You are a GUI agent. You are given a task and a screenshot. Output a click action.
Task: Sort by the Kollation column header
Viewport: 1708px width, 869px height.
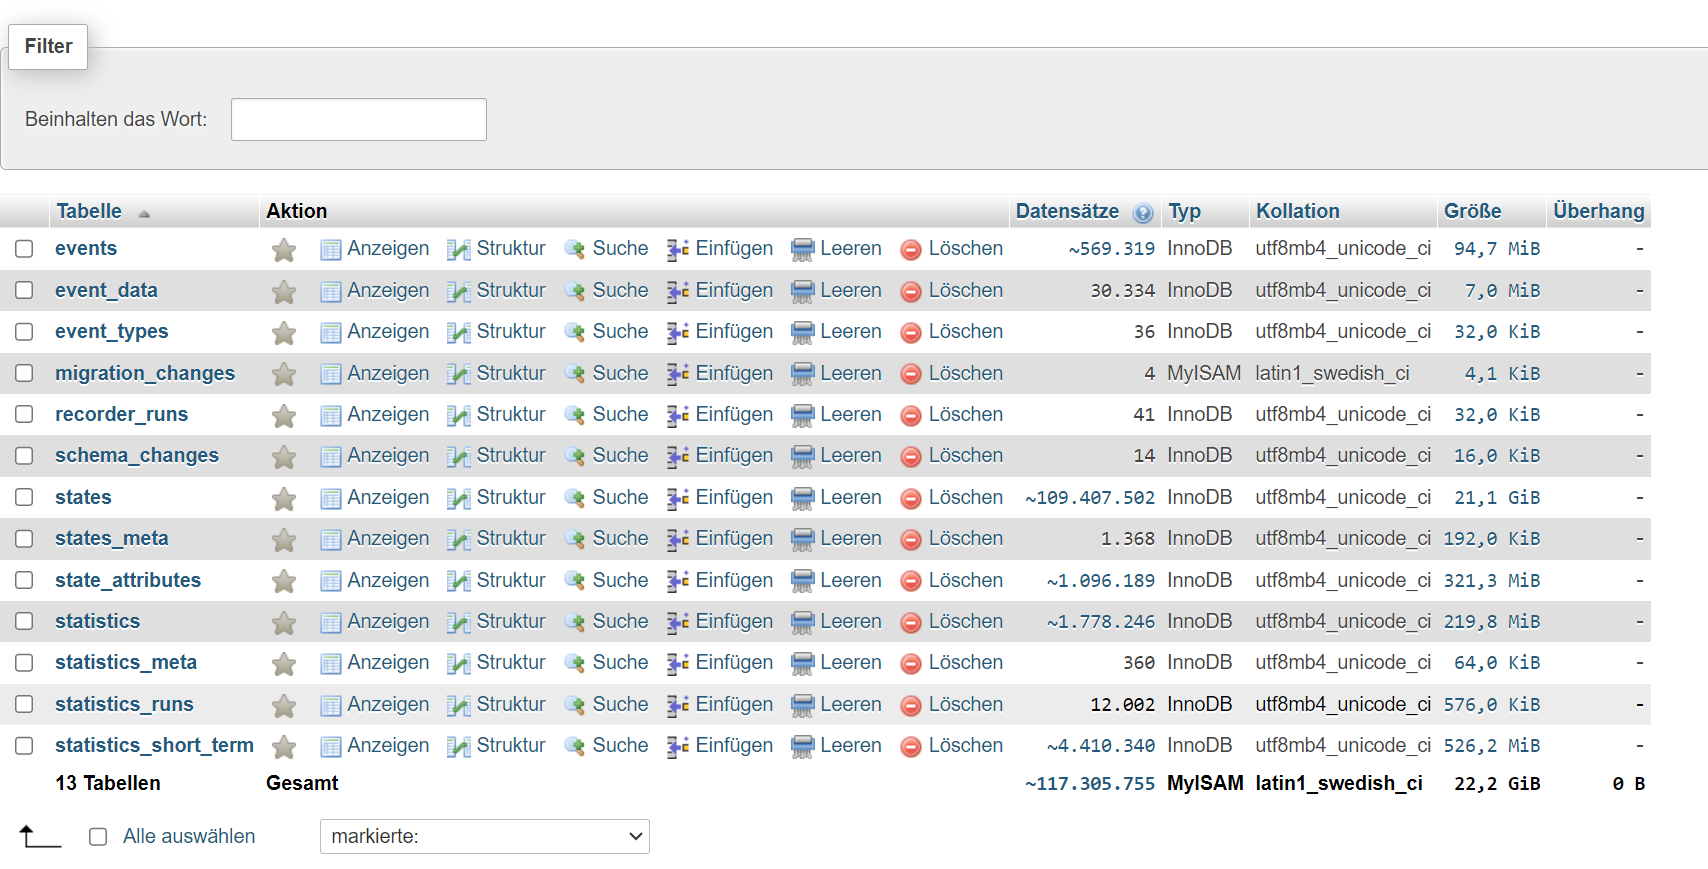point(1297,212)
